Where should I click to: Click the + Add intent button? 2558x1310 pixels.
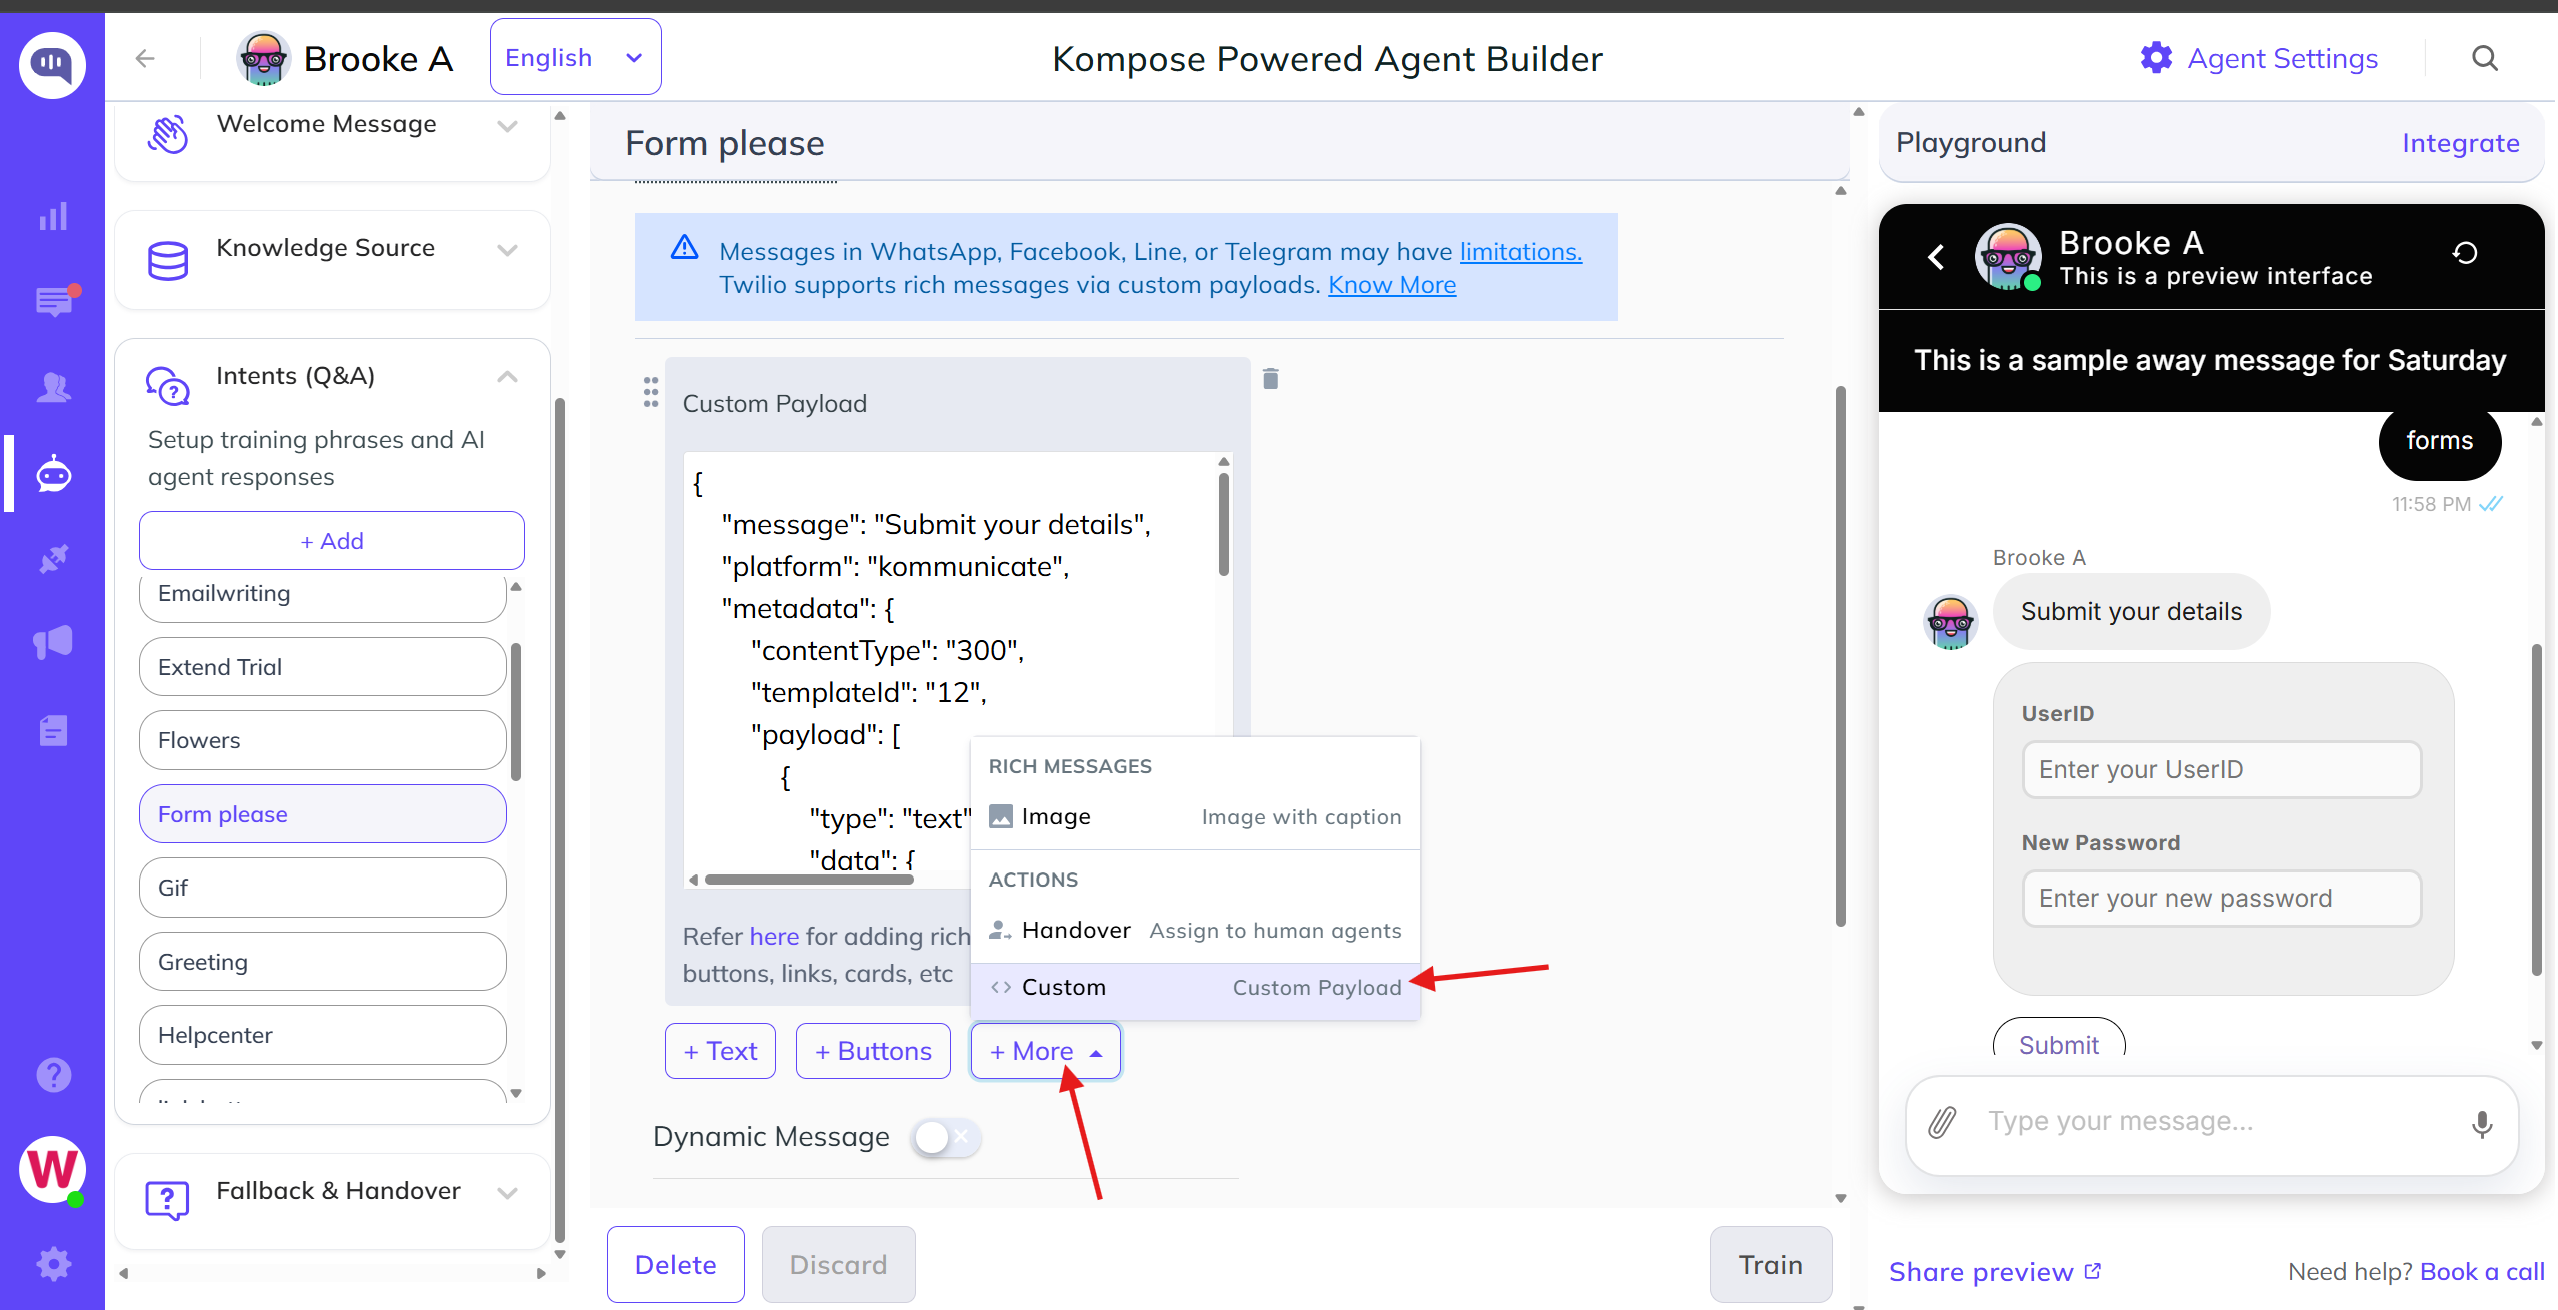[x=332, y=541]
